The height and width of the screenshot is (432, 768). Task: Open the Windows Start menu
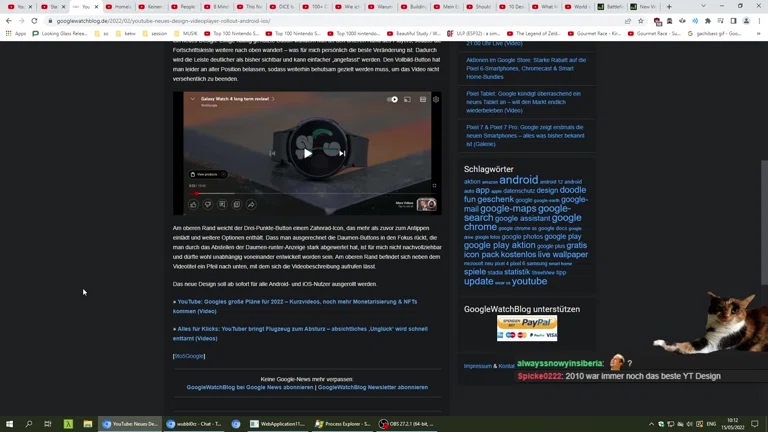click(x=9, y=424)
